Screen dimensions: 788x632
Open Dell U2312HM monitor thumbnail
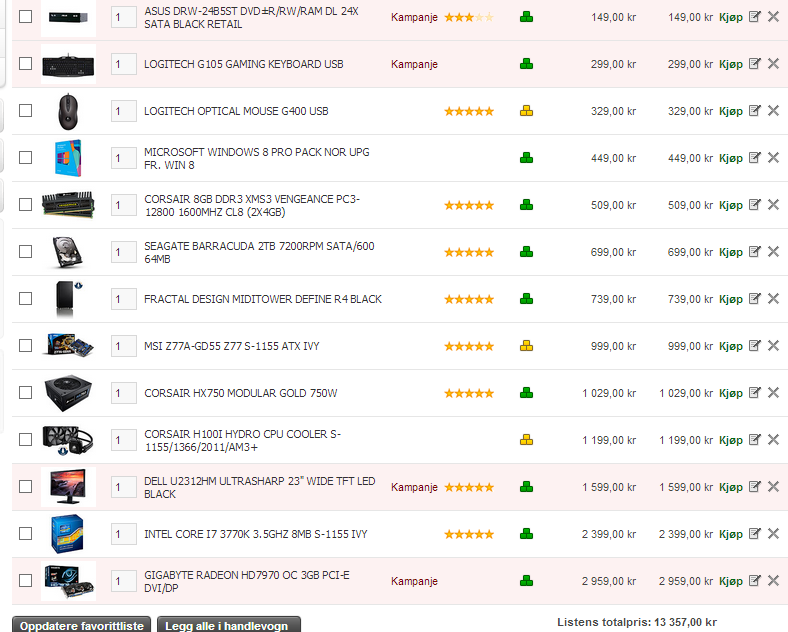coord(68,487)
